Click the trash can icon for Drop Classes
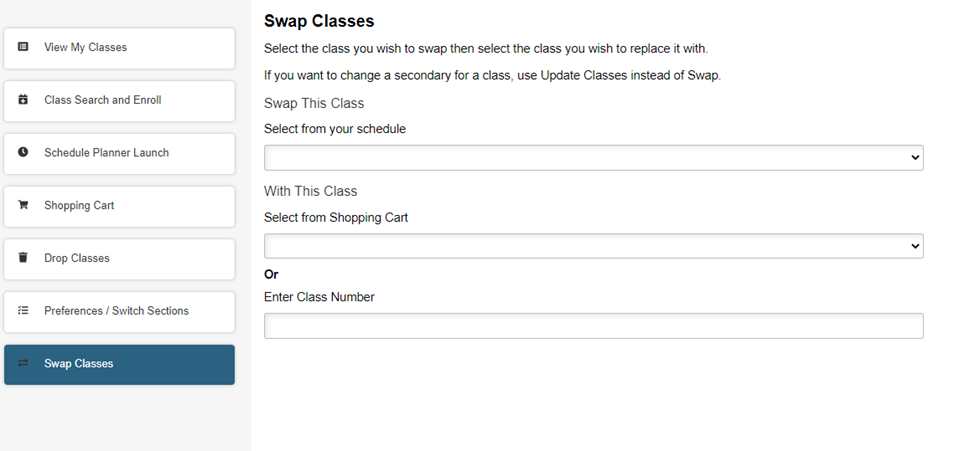The image size is (975, 451). tap(23, 258)
